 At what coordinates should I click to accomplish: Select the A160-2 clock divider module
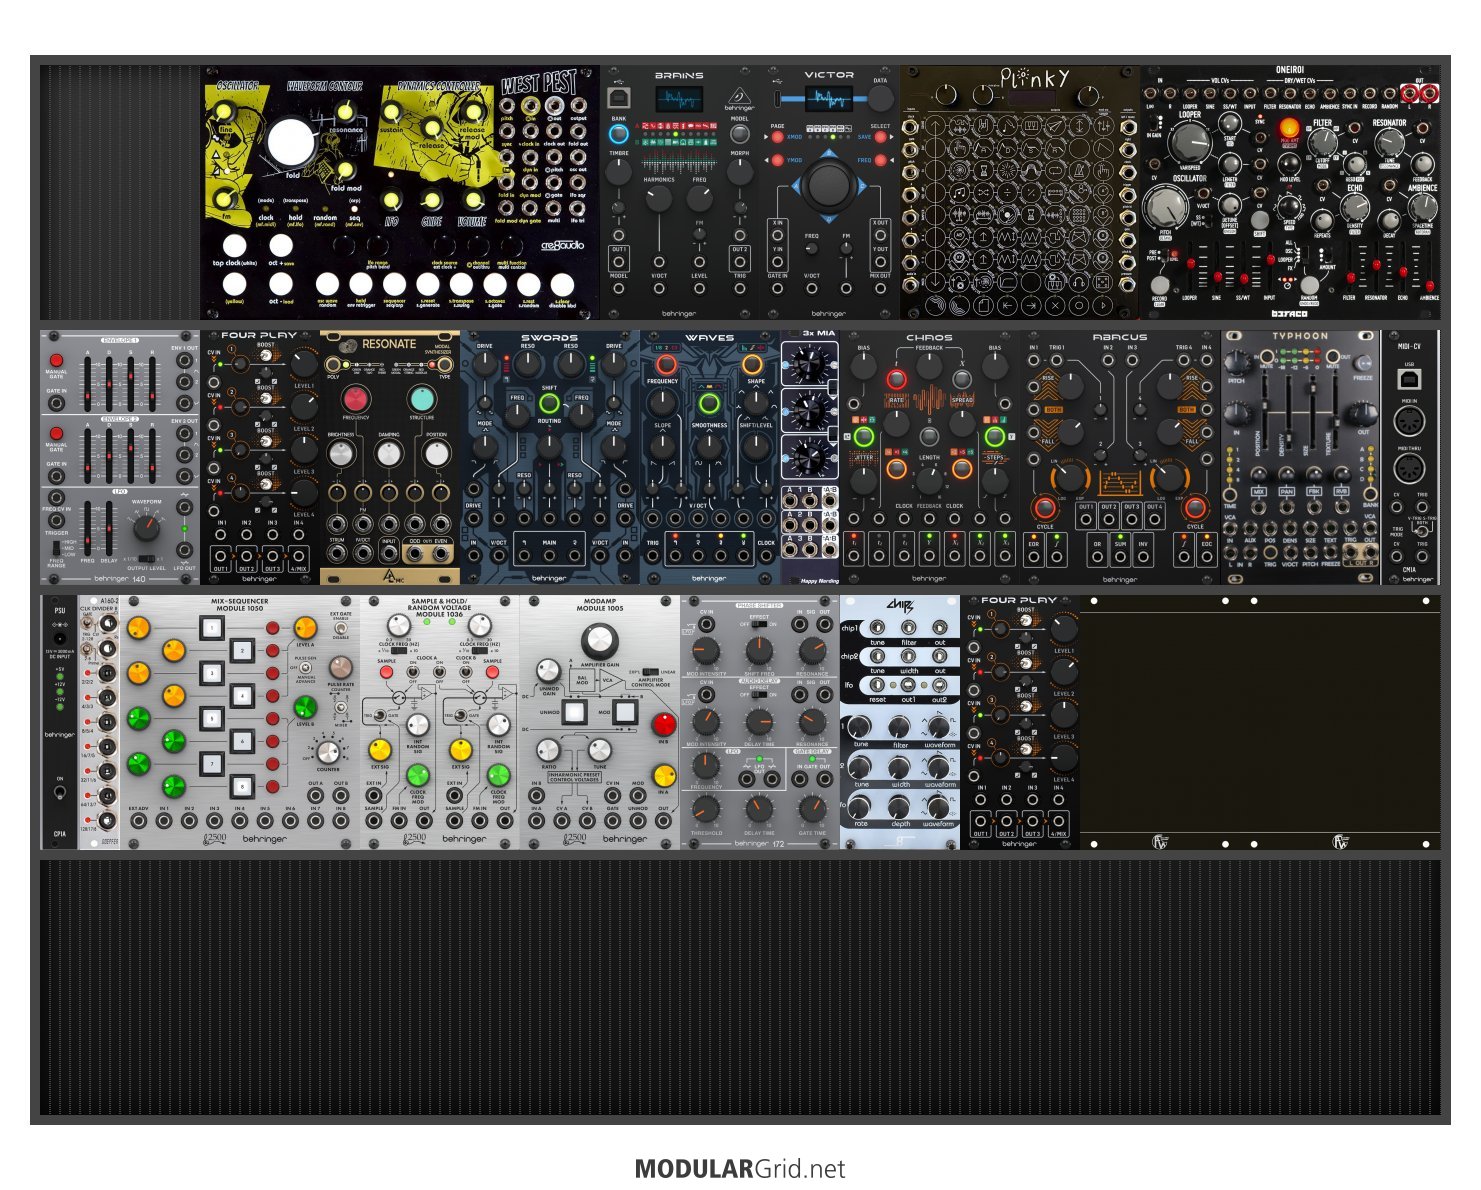[x=100, y=723]
